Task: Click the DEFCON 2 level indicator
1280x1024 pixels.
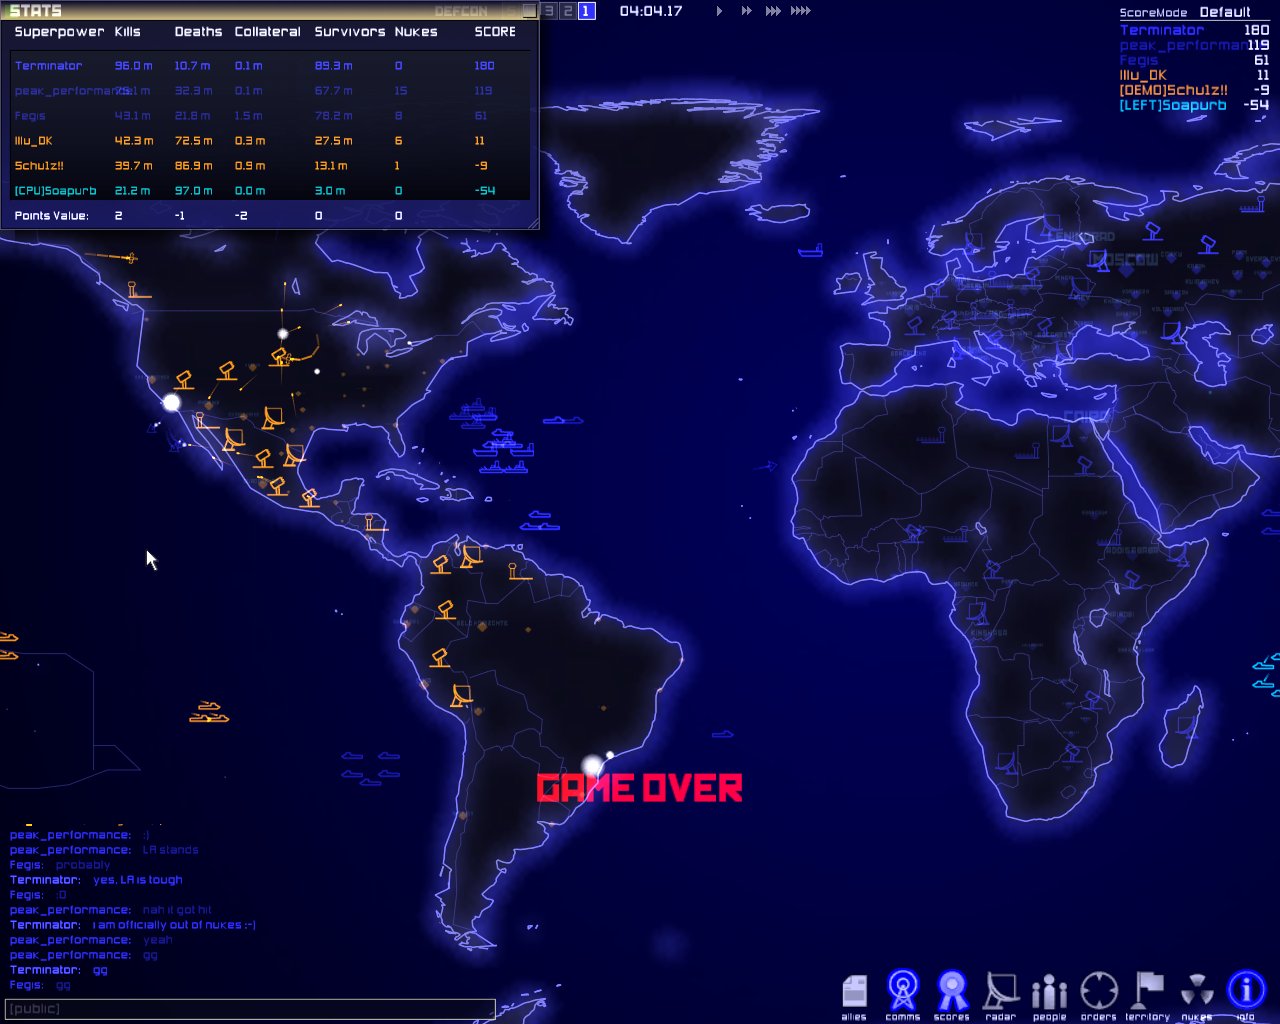Action: [567, 11]
